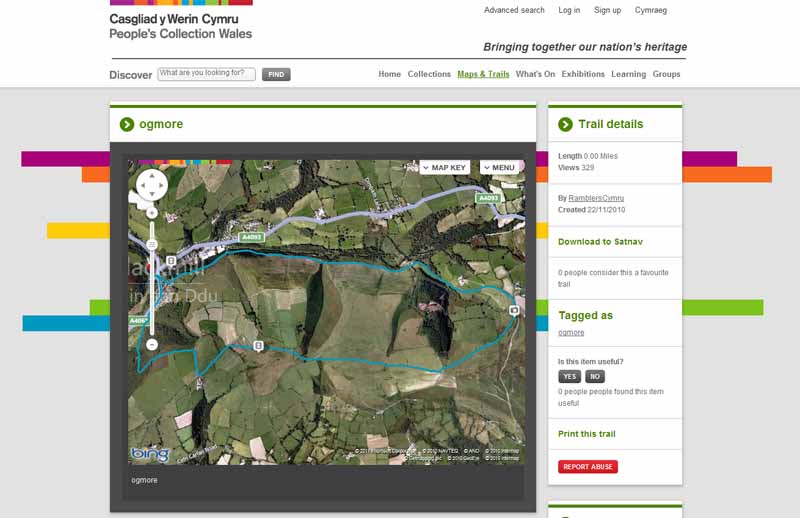The width and height of the screenshot is (800, 518).
Task: Zoom in using the map plus button
Action: (x=152, y=213)
